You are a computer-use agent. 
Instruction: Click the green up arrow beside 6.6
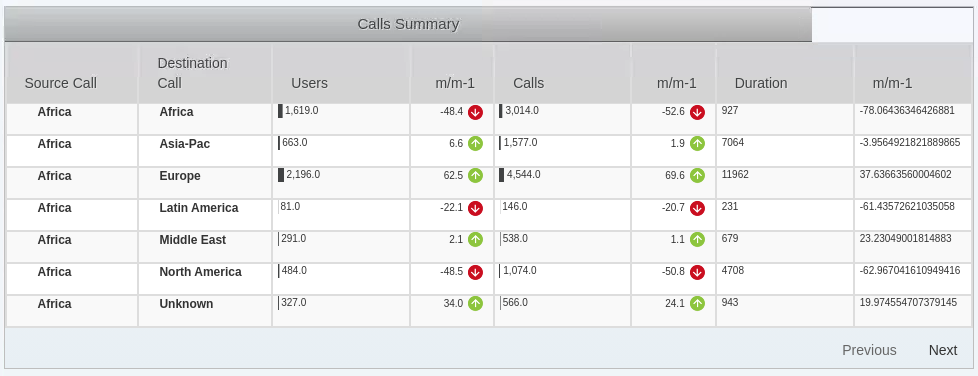[x=475, y=143]
